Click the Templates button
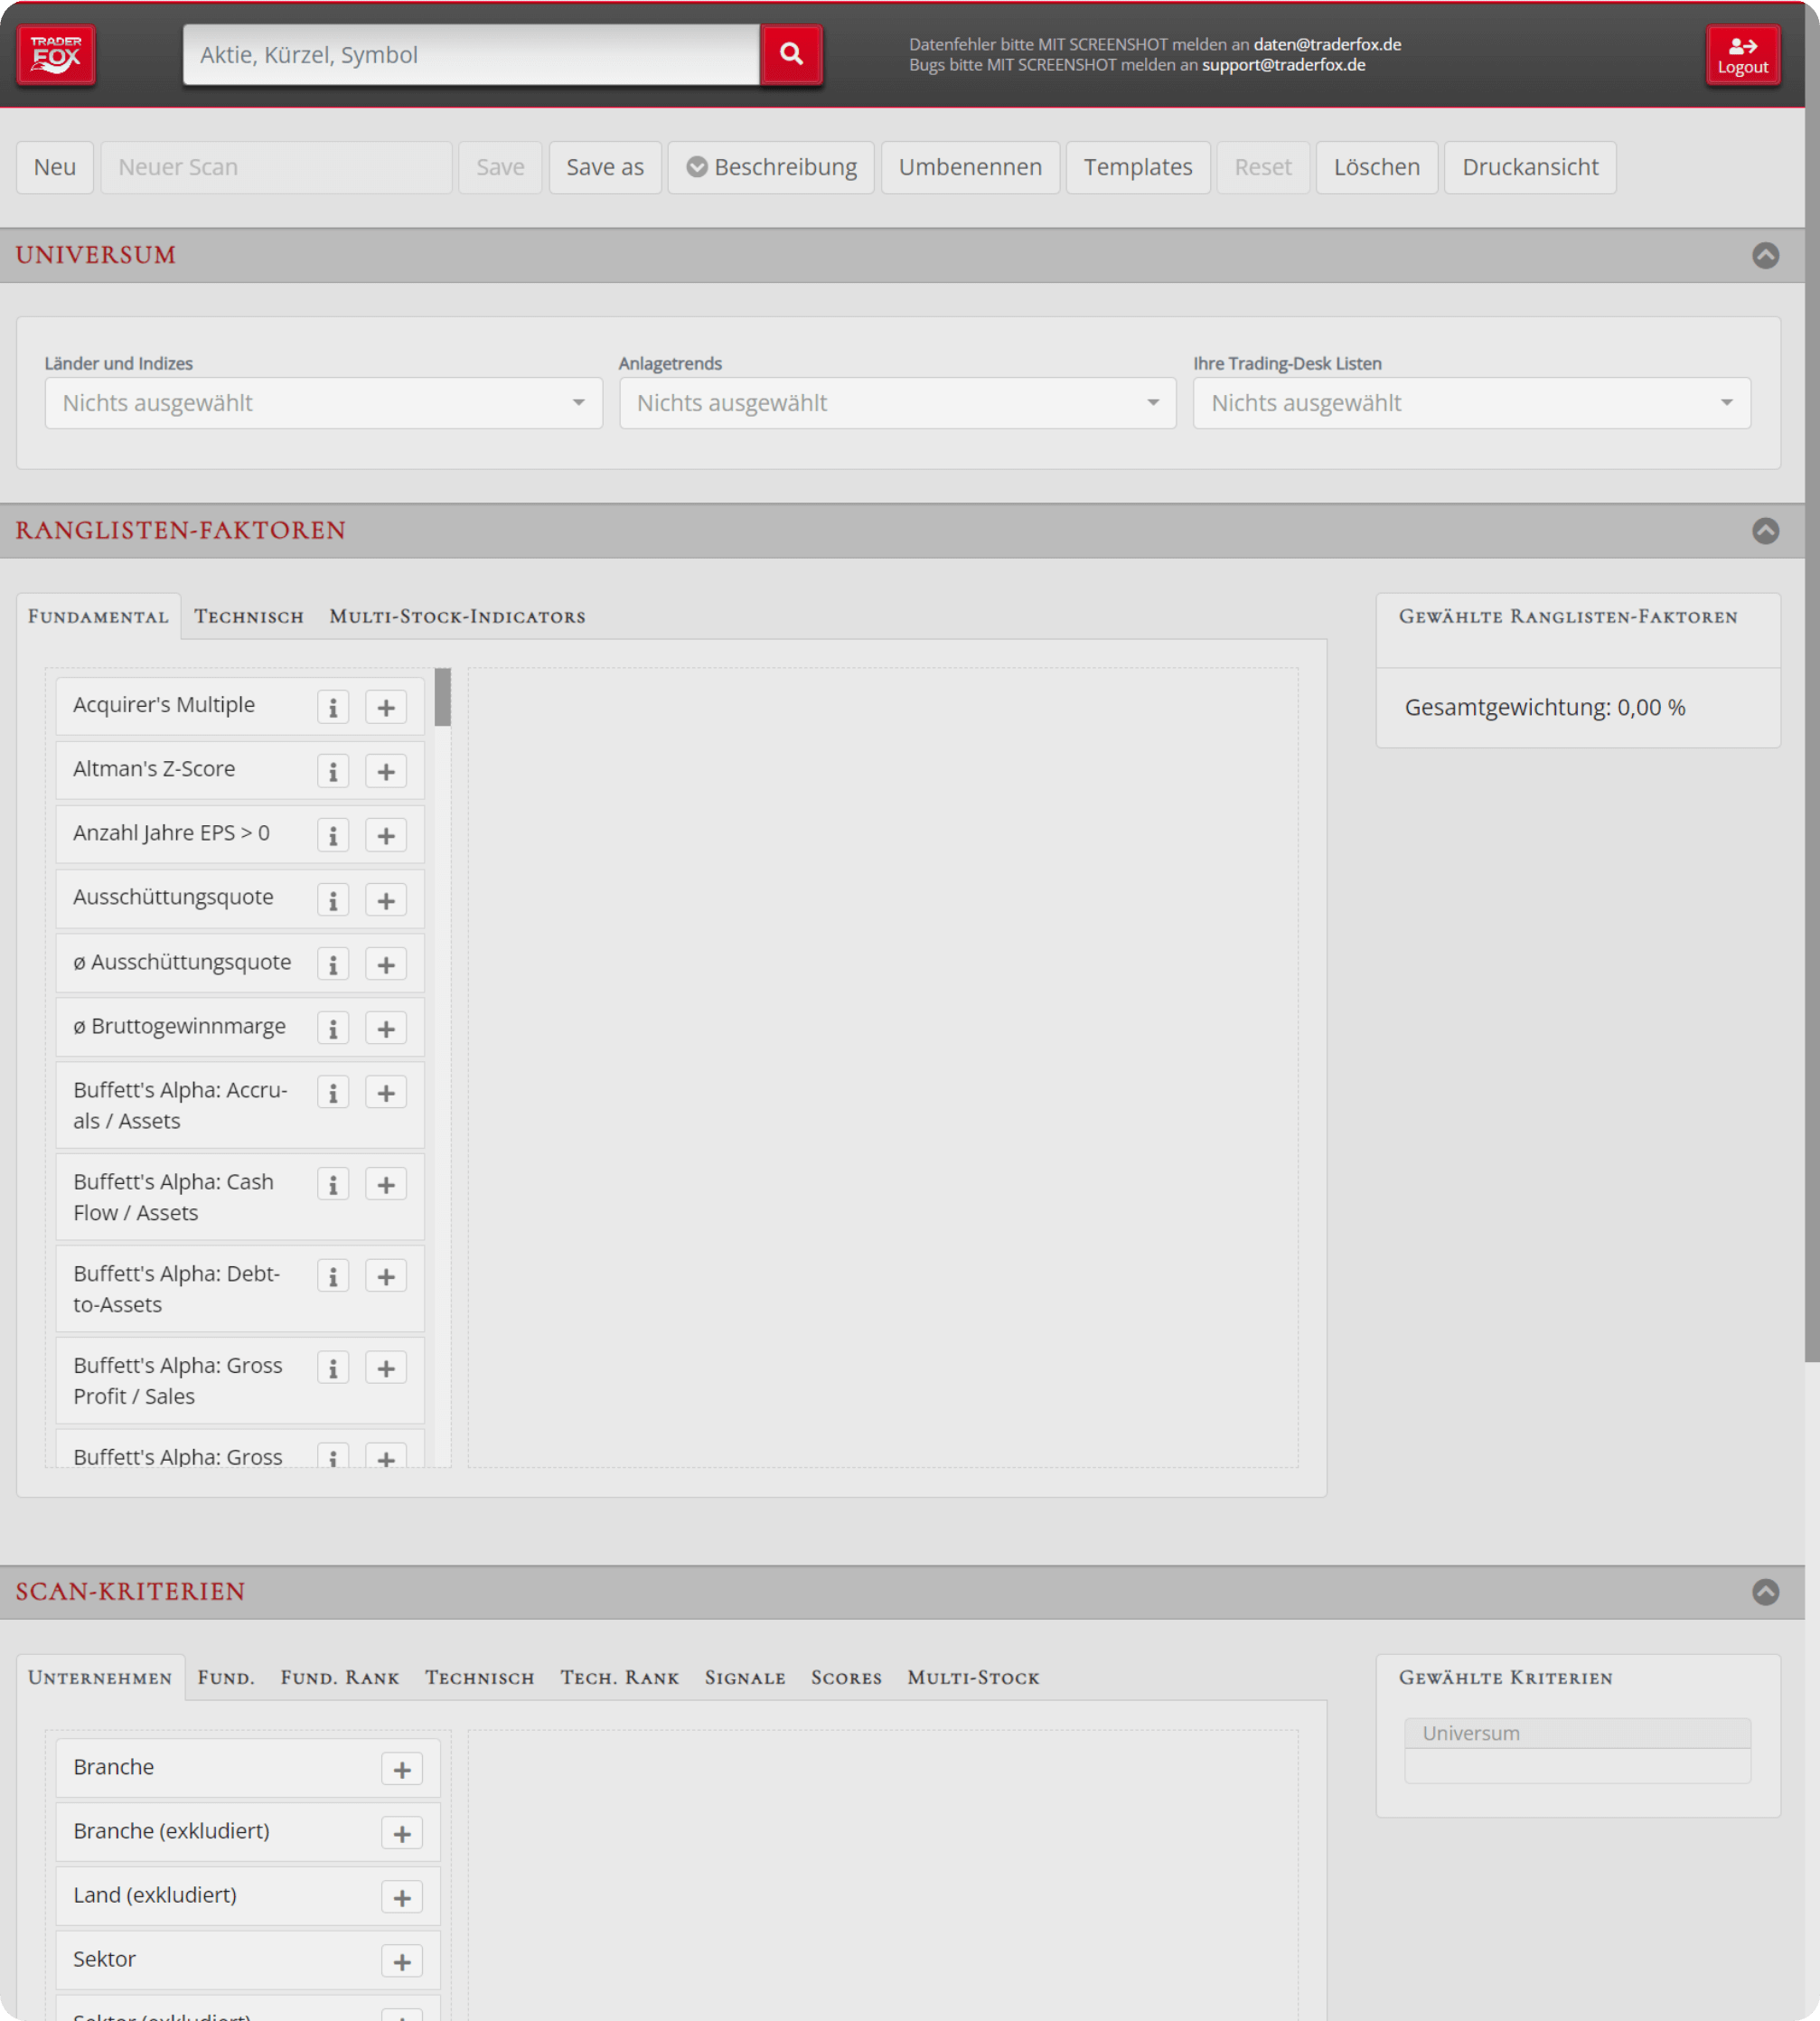The height and width of the screenshot is (2021, 1820). pyautogui.click(x=1137, y=167)
